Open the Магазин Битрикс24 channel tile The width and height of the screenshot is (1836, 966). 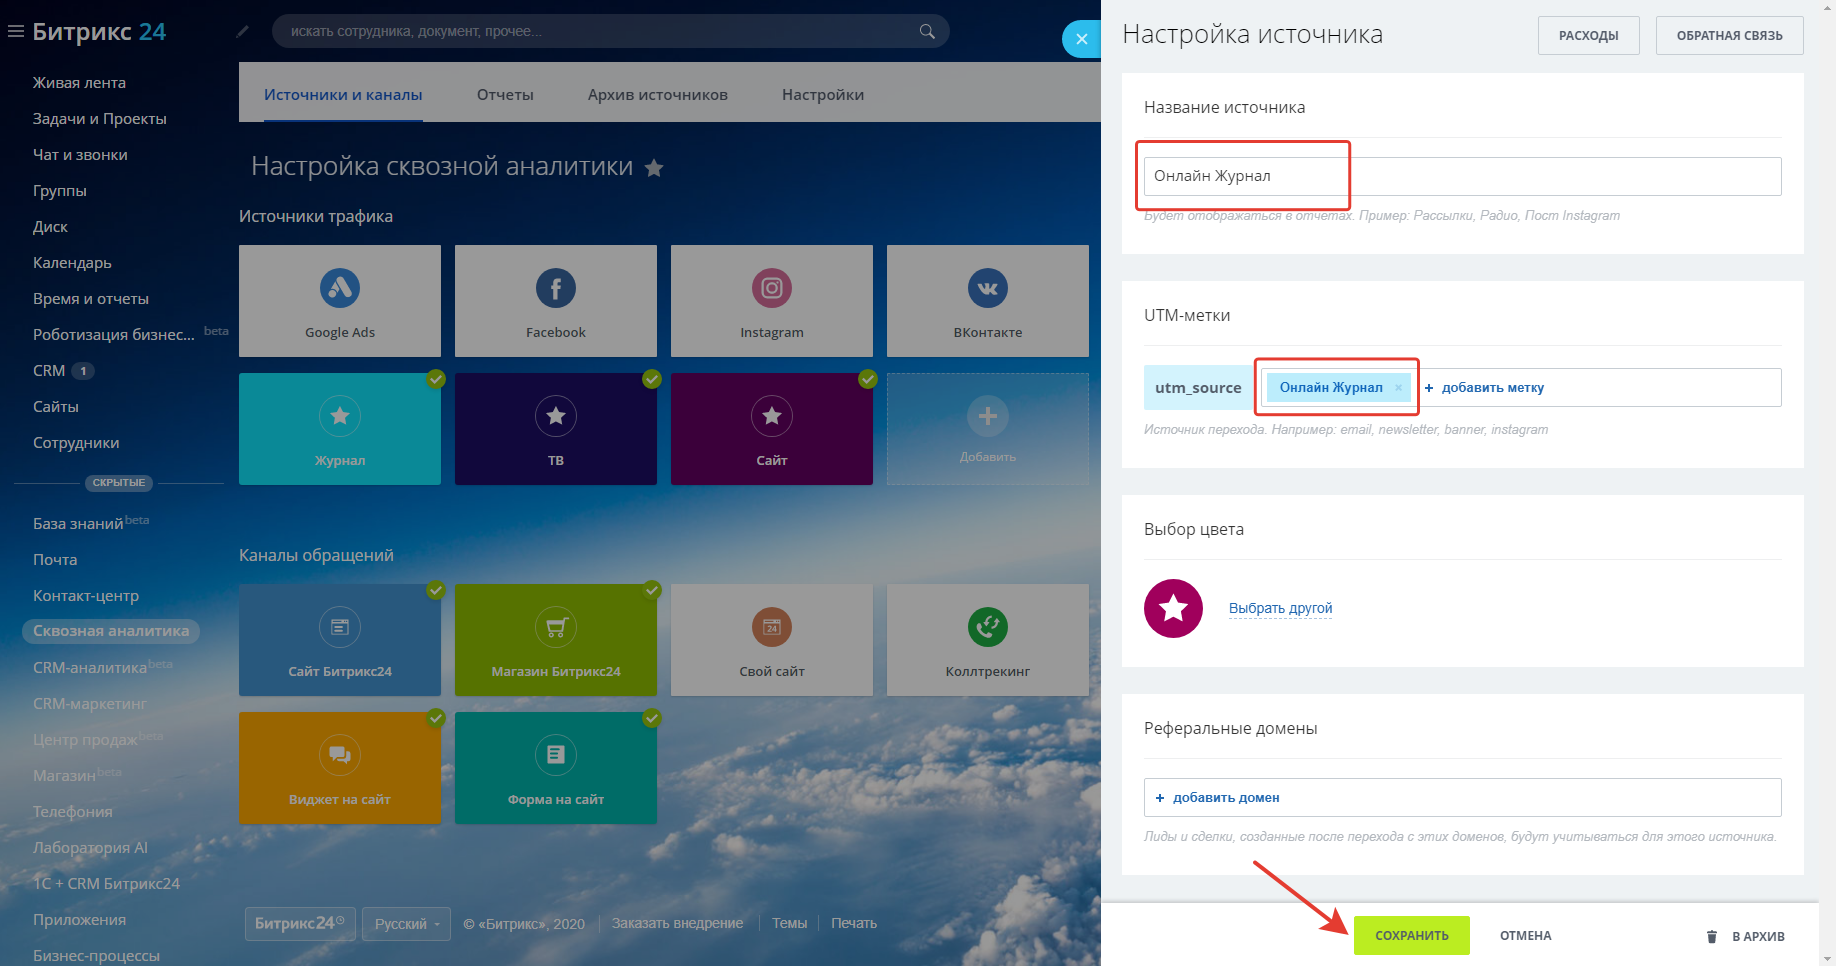click(x=556, y=640)
